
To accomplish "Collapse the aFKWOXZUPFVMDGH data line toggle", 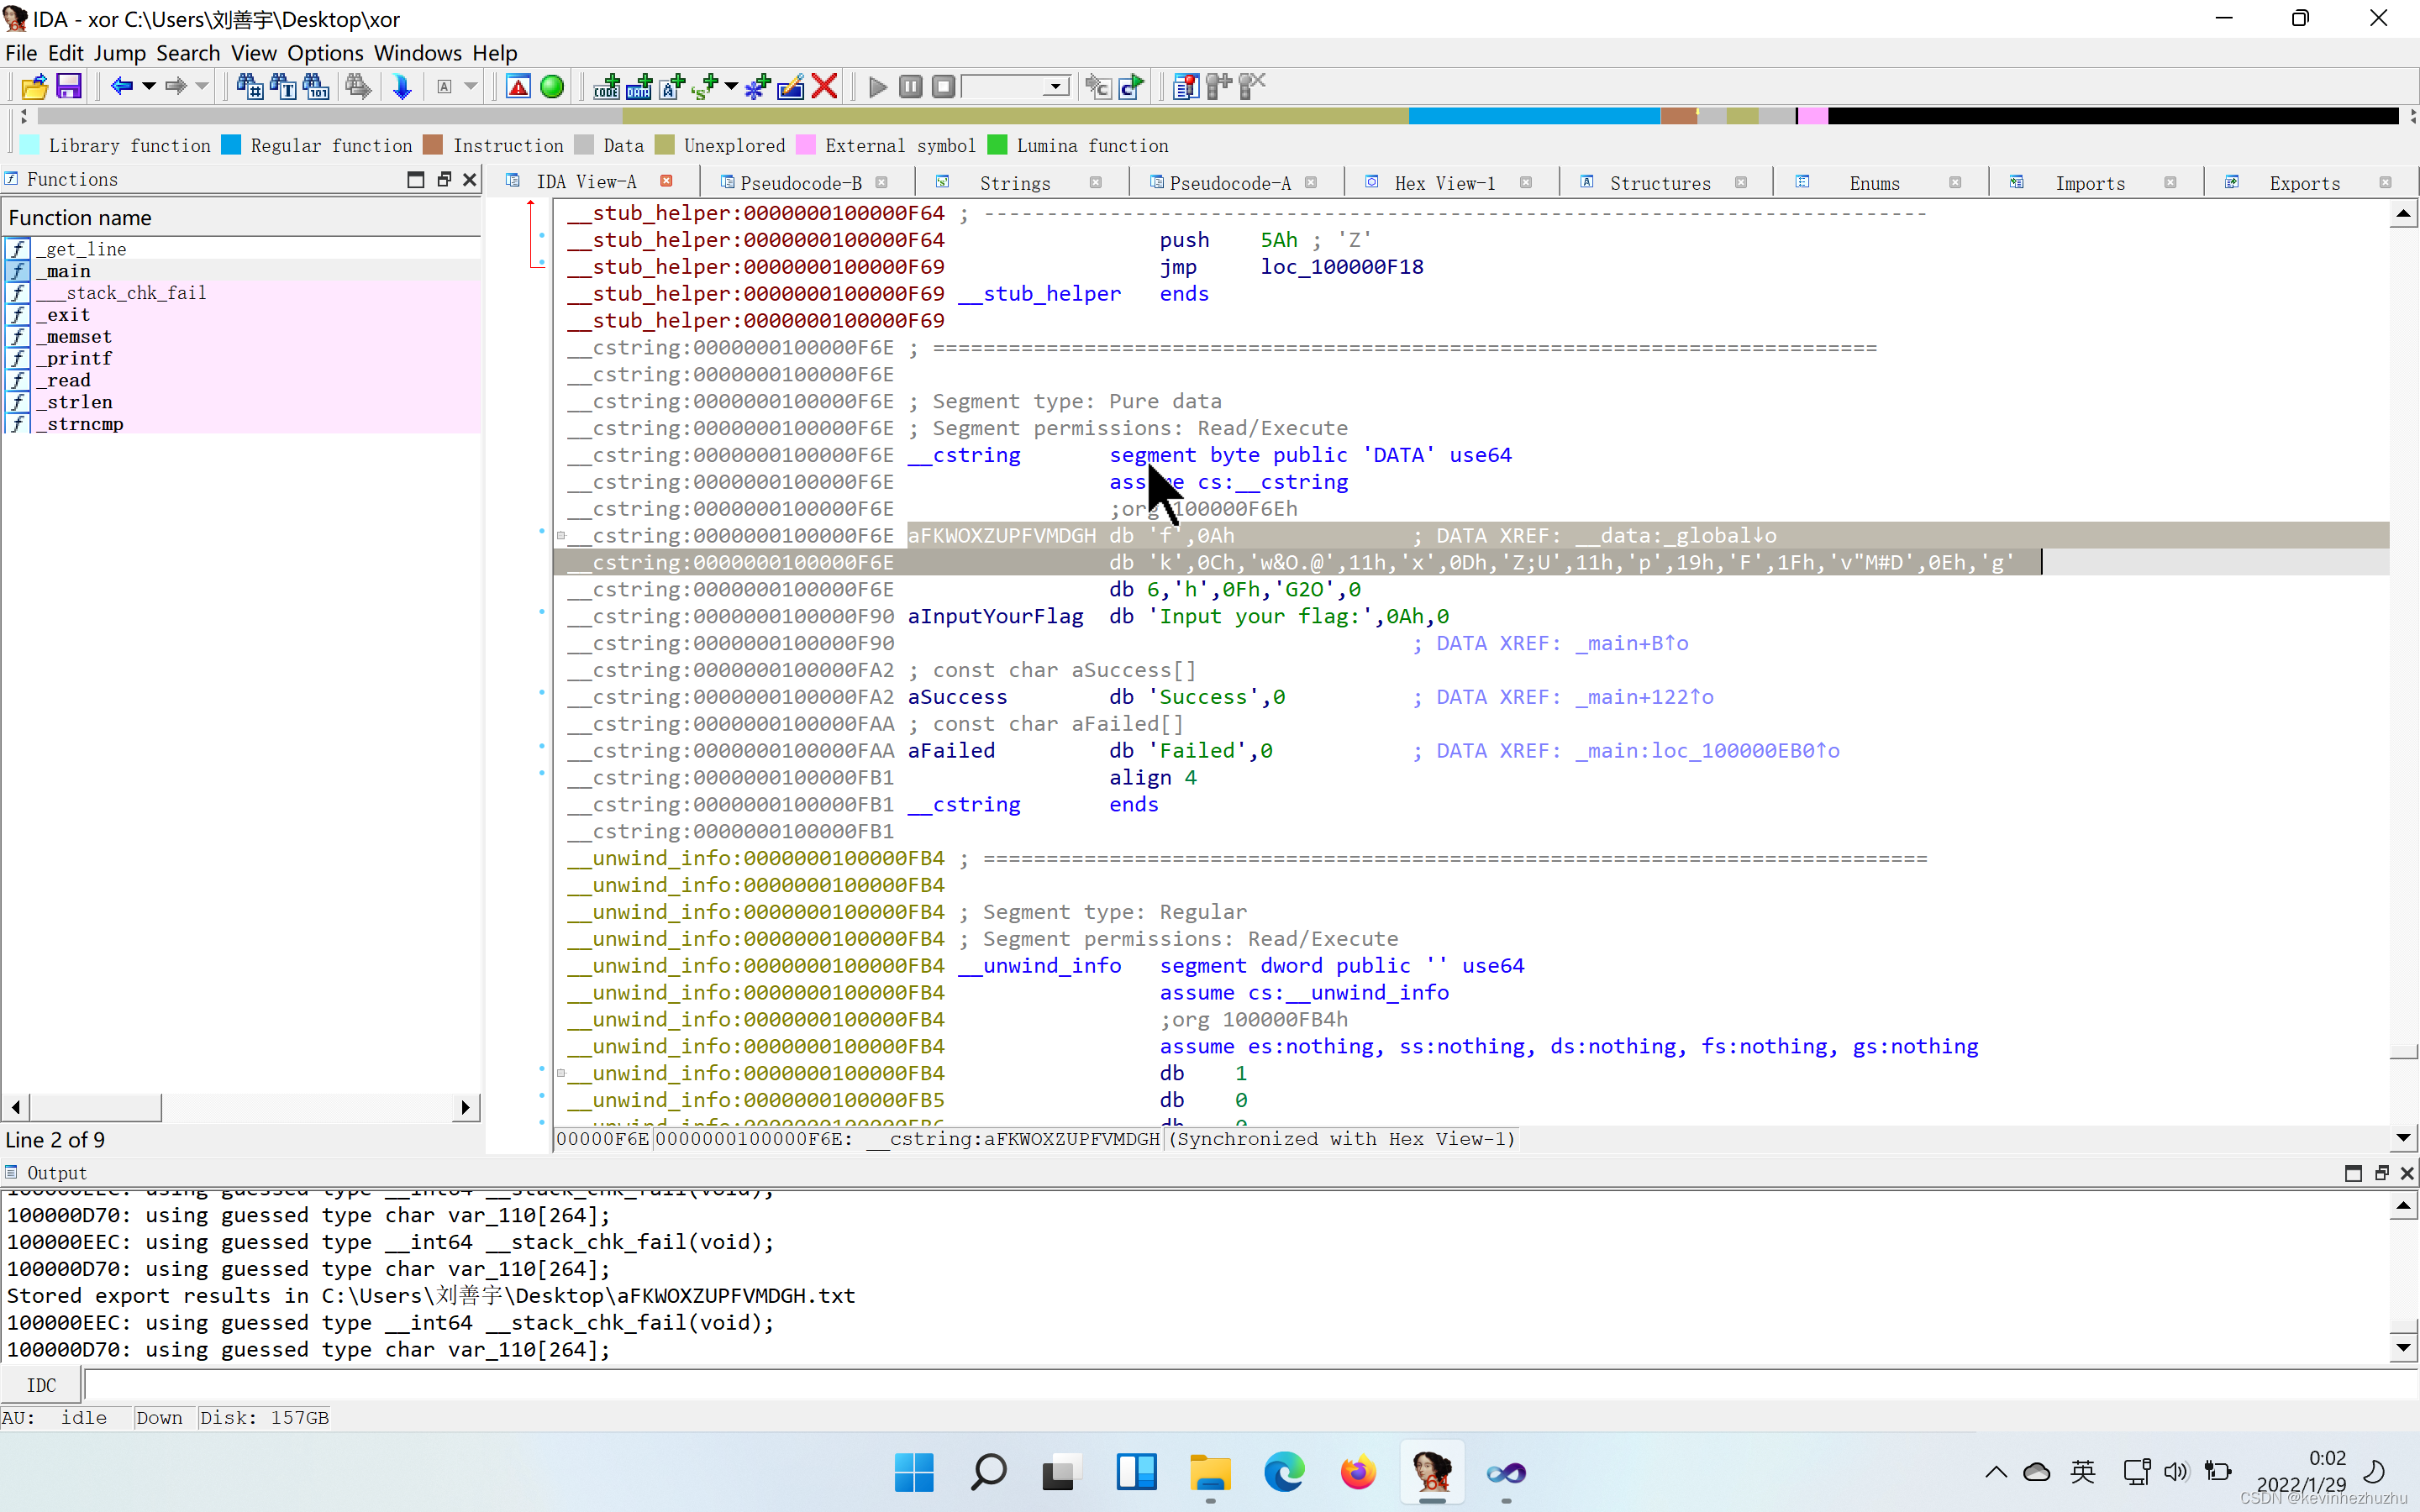I will [x=561, y=537].
